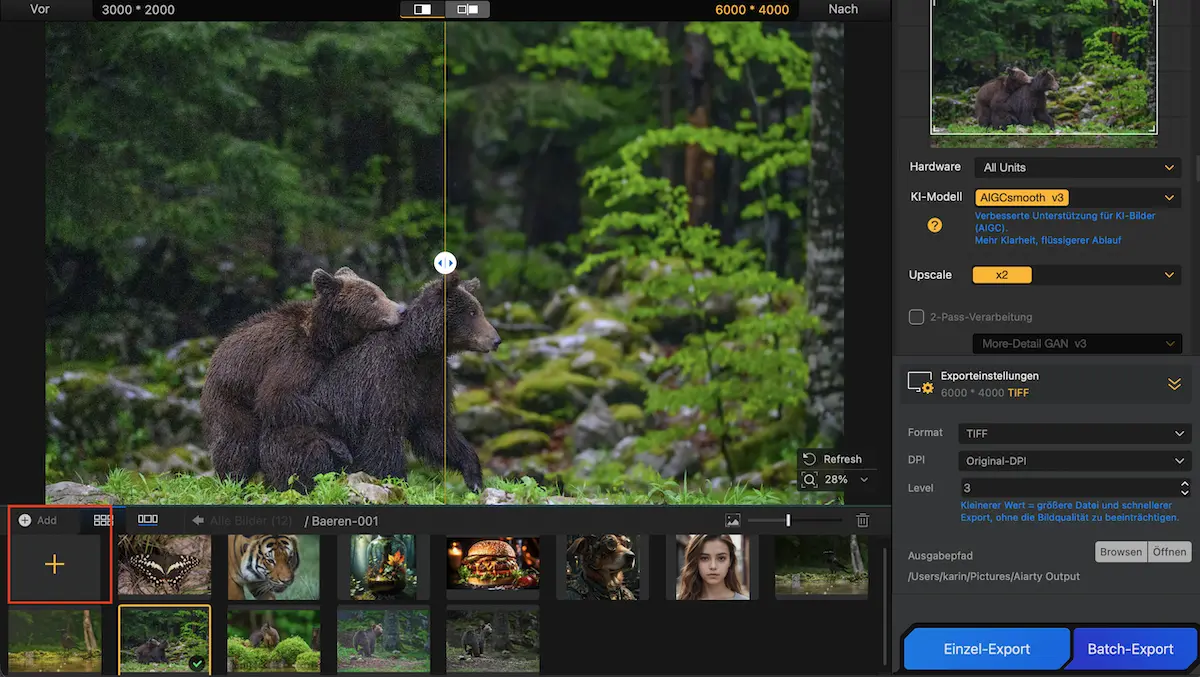Click the plus tile to add images
1200x677 pixels.
click(x=55, y=565)
